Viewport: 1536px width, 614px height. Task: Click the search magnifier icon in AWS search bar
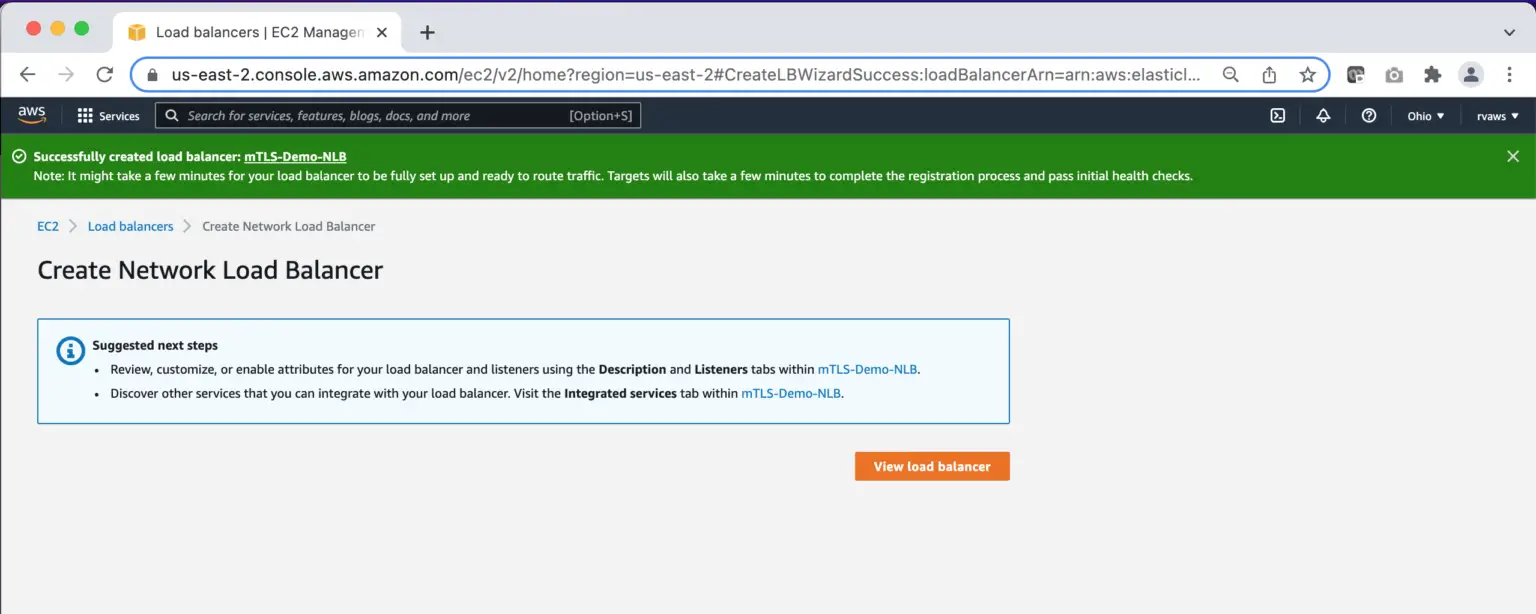coord(172,116)
